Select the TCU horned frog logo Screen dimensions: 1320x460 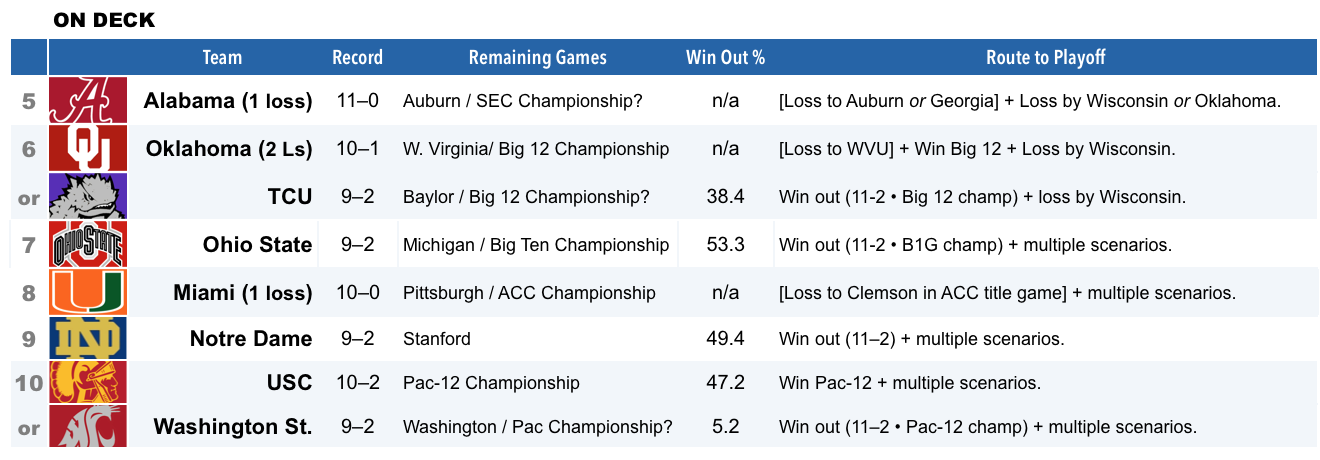click(x=89, y=196)
